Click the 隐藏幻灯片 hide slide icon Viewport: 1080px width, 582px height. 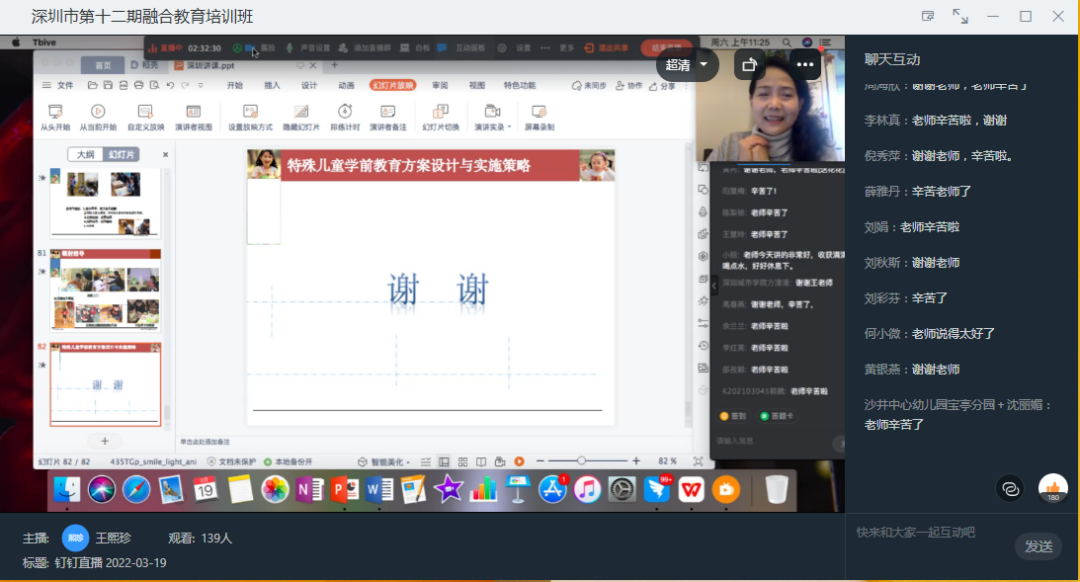click(300, 112)
